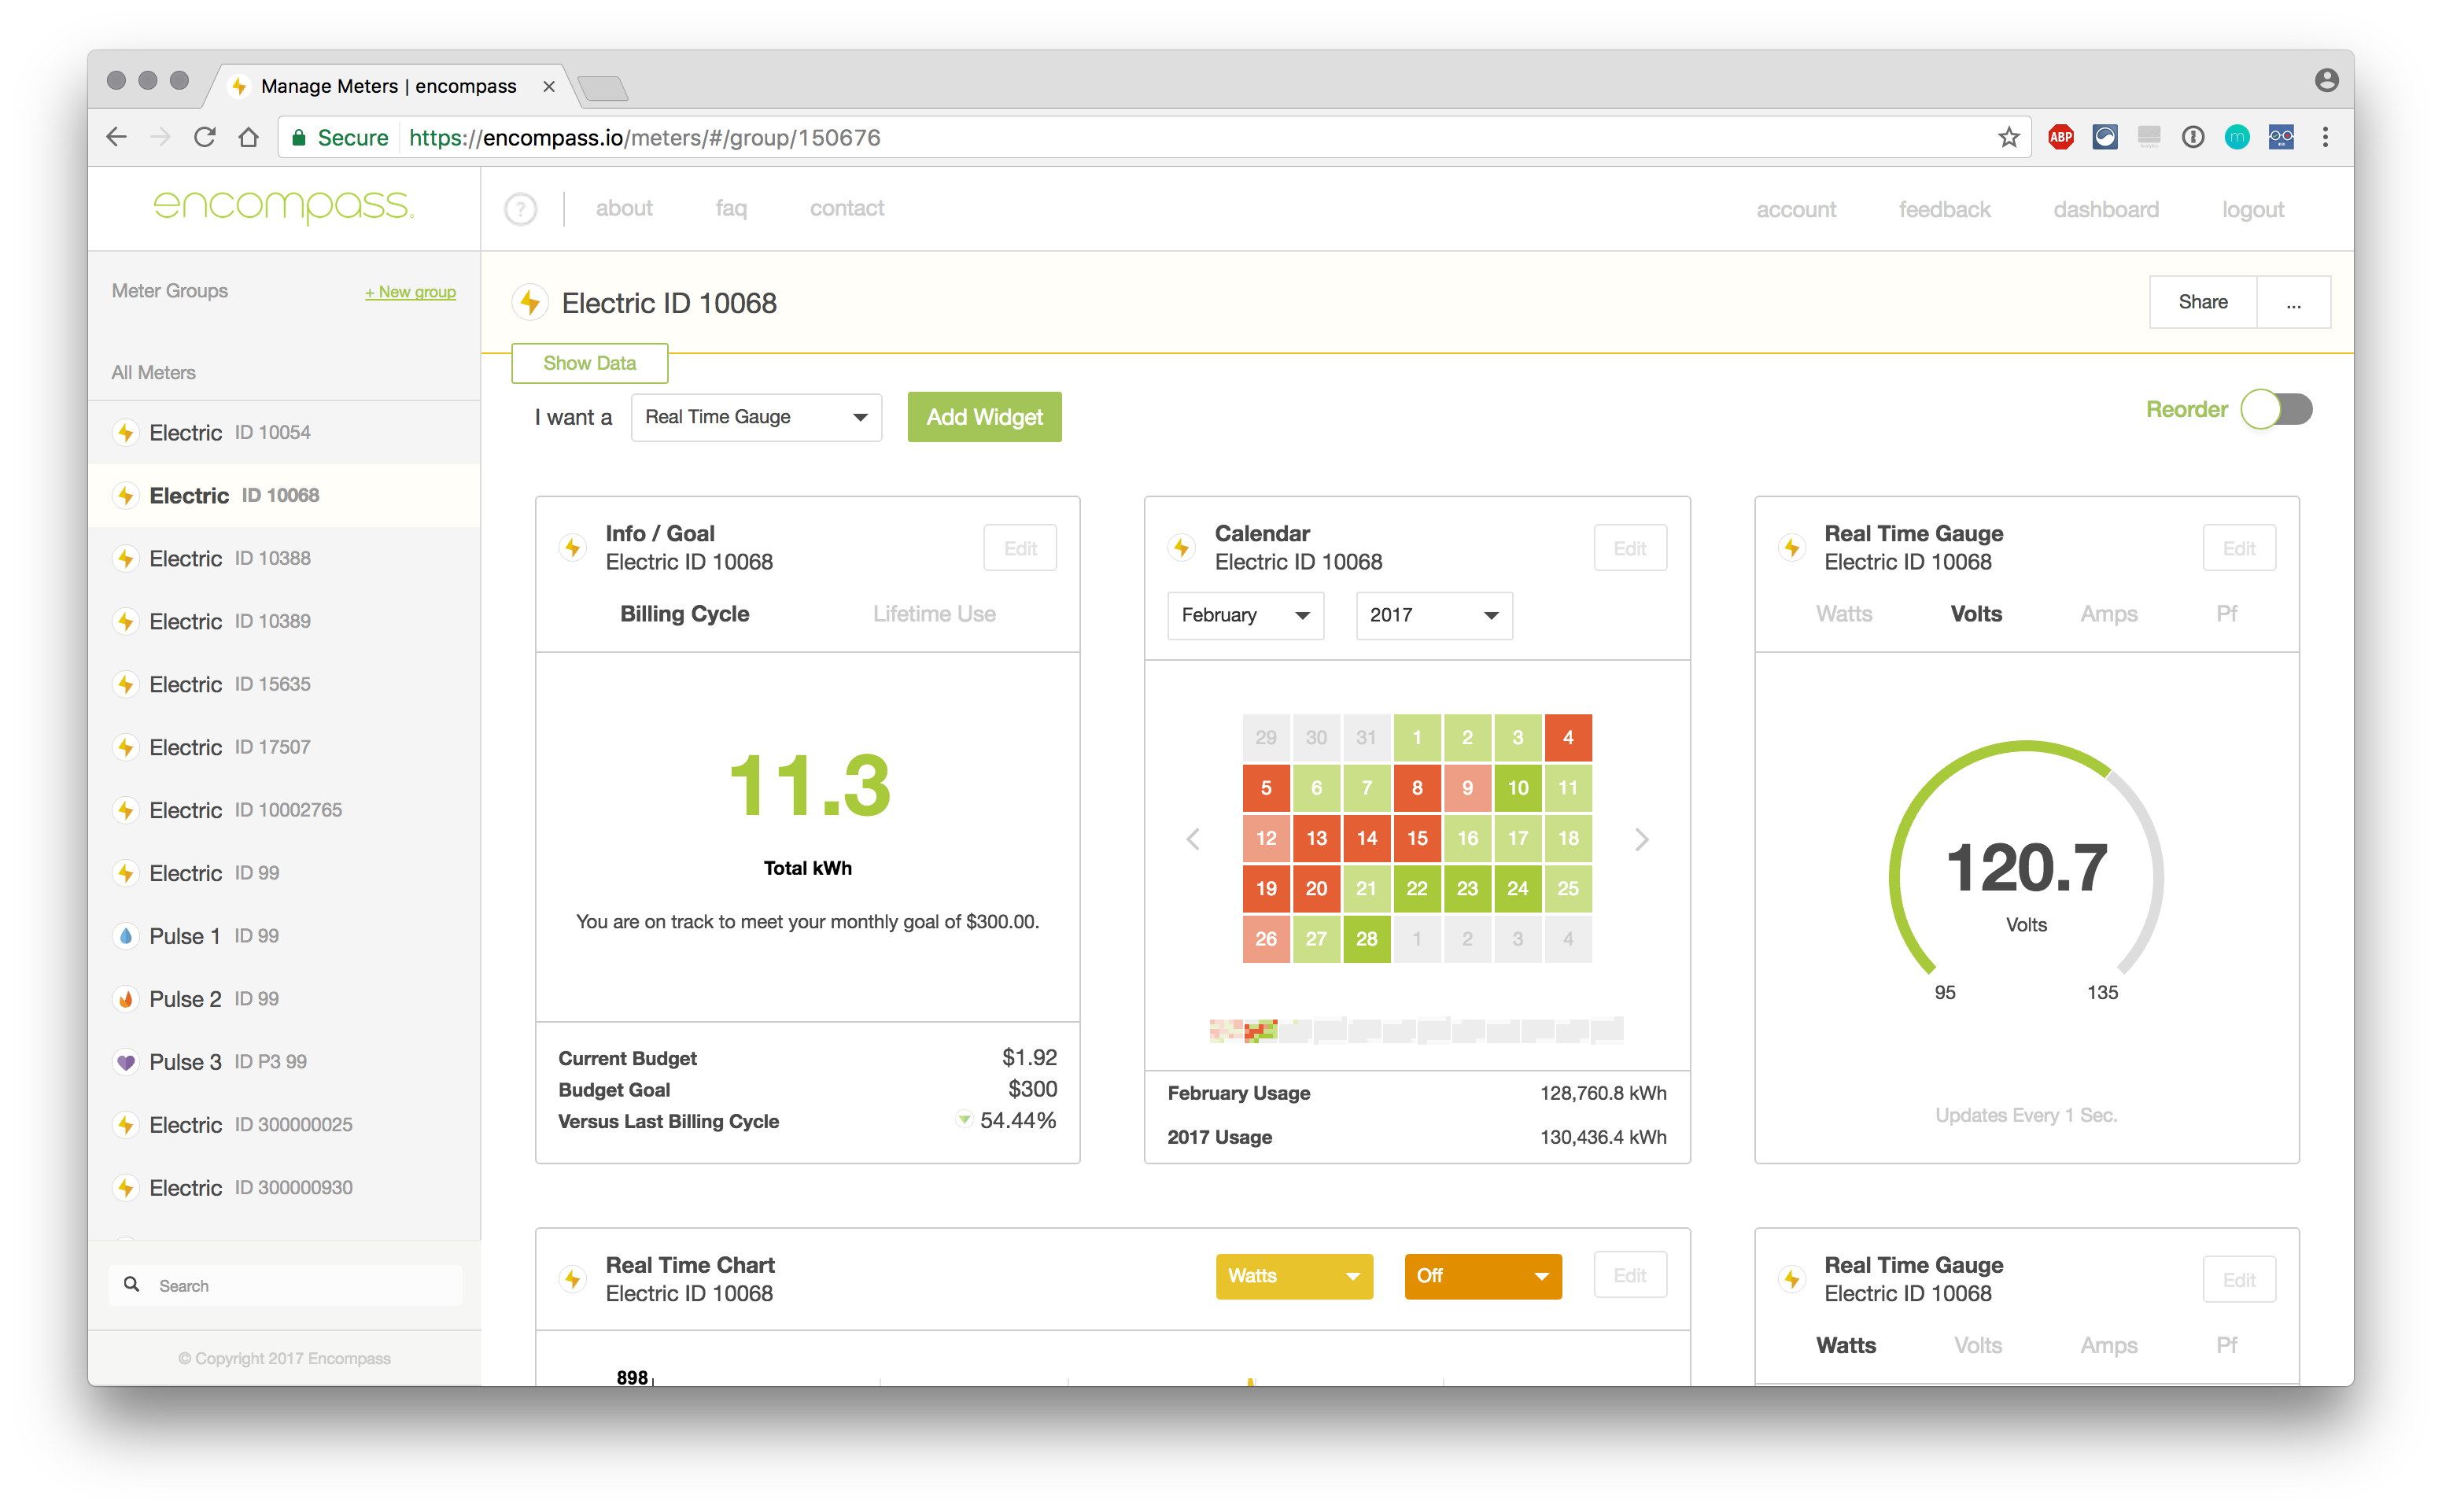Click the flame icon for Pulse 2
Viewport: 2442px width, 1512px height.
(126, 999)
